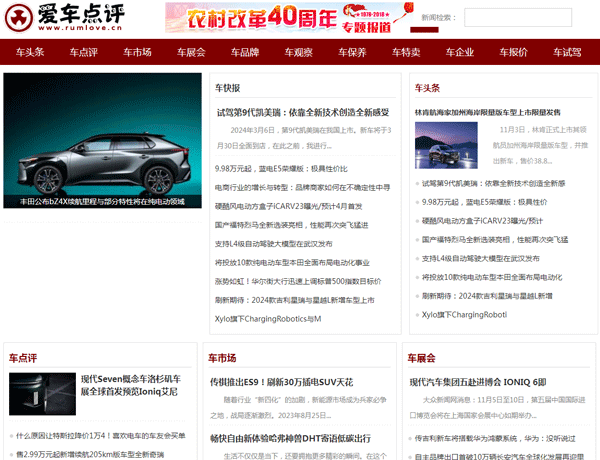Open 车品牌 navigation item
The height and width of the screenshot is (460, 600).
point(245,52)
